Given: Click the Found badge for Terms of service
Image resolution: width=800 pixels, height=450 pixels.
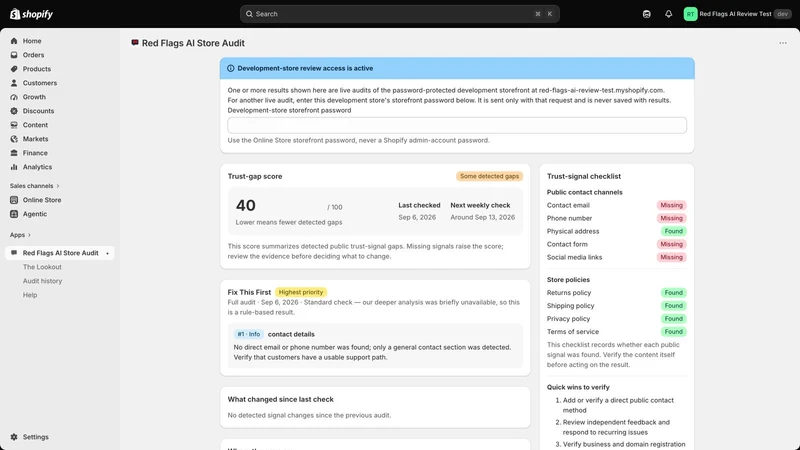Looking at the screenshot, I should click(673, 332).
